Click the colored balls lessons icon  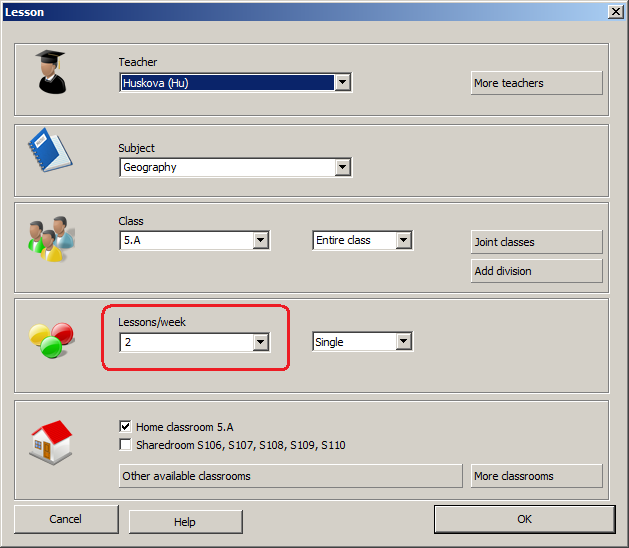click(x=51, y=340)
